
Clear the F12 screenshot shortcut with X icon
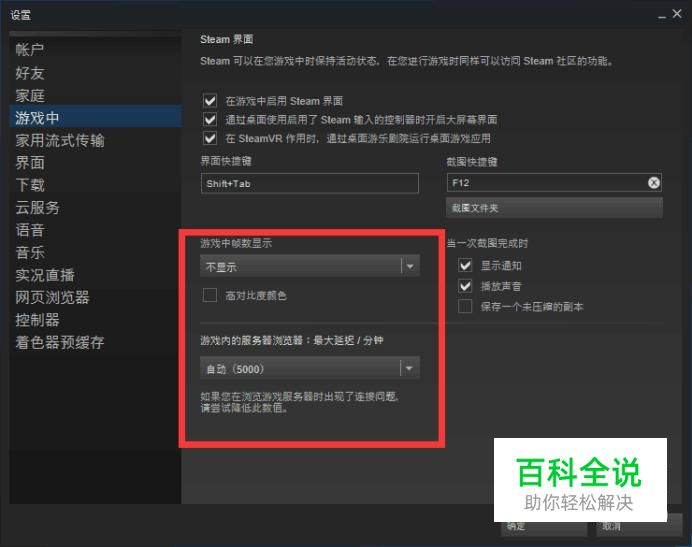(654, 182)
